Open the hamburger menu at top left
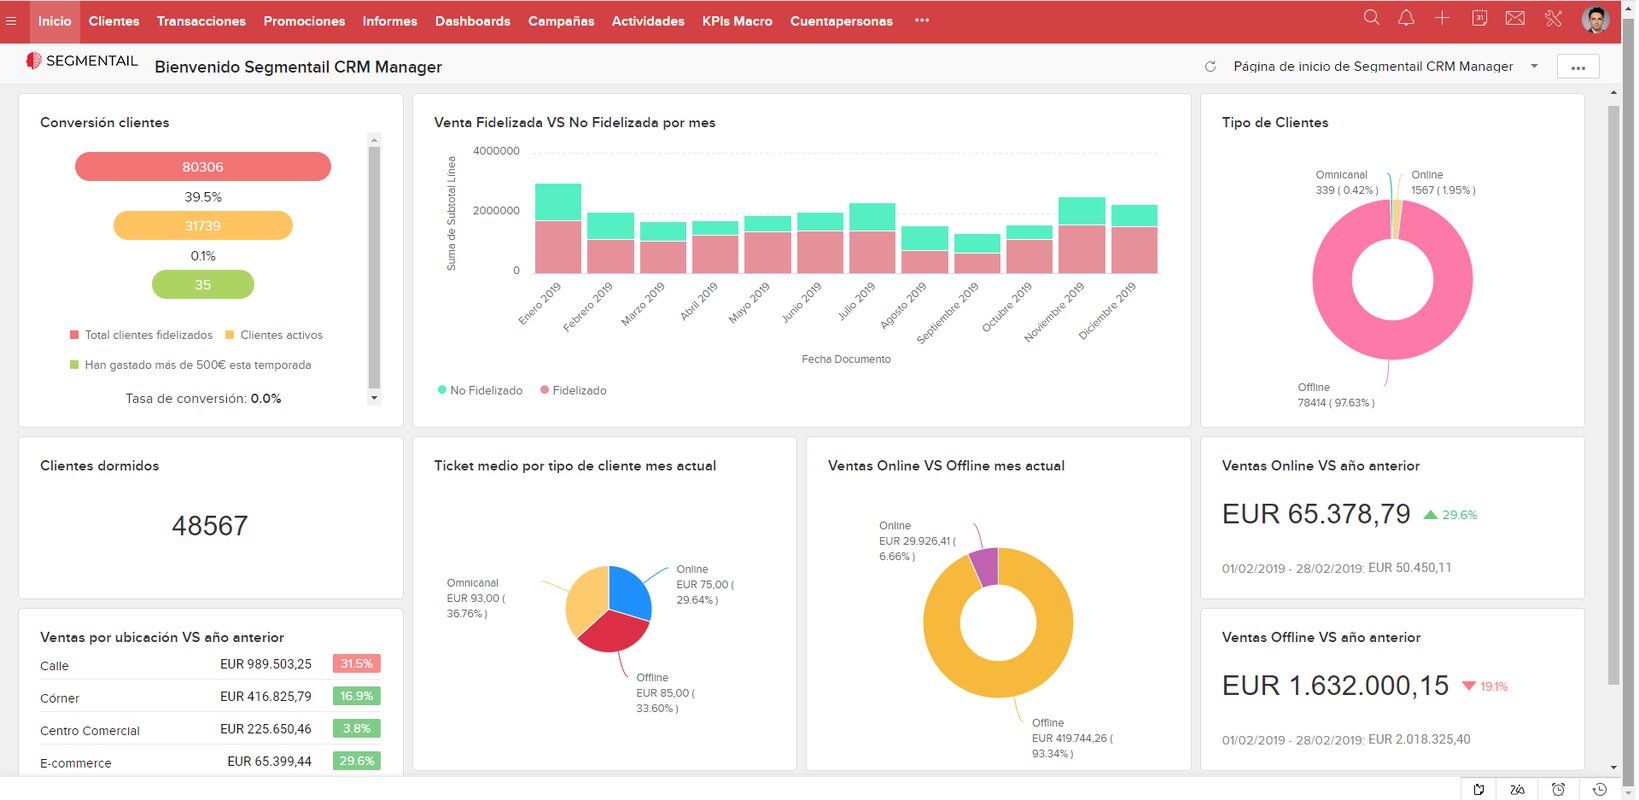This screenshot has width=1639, height=800. click(12, 21)
